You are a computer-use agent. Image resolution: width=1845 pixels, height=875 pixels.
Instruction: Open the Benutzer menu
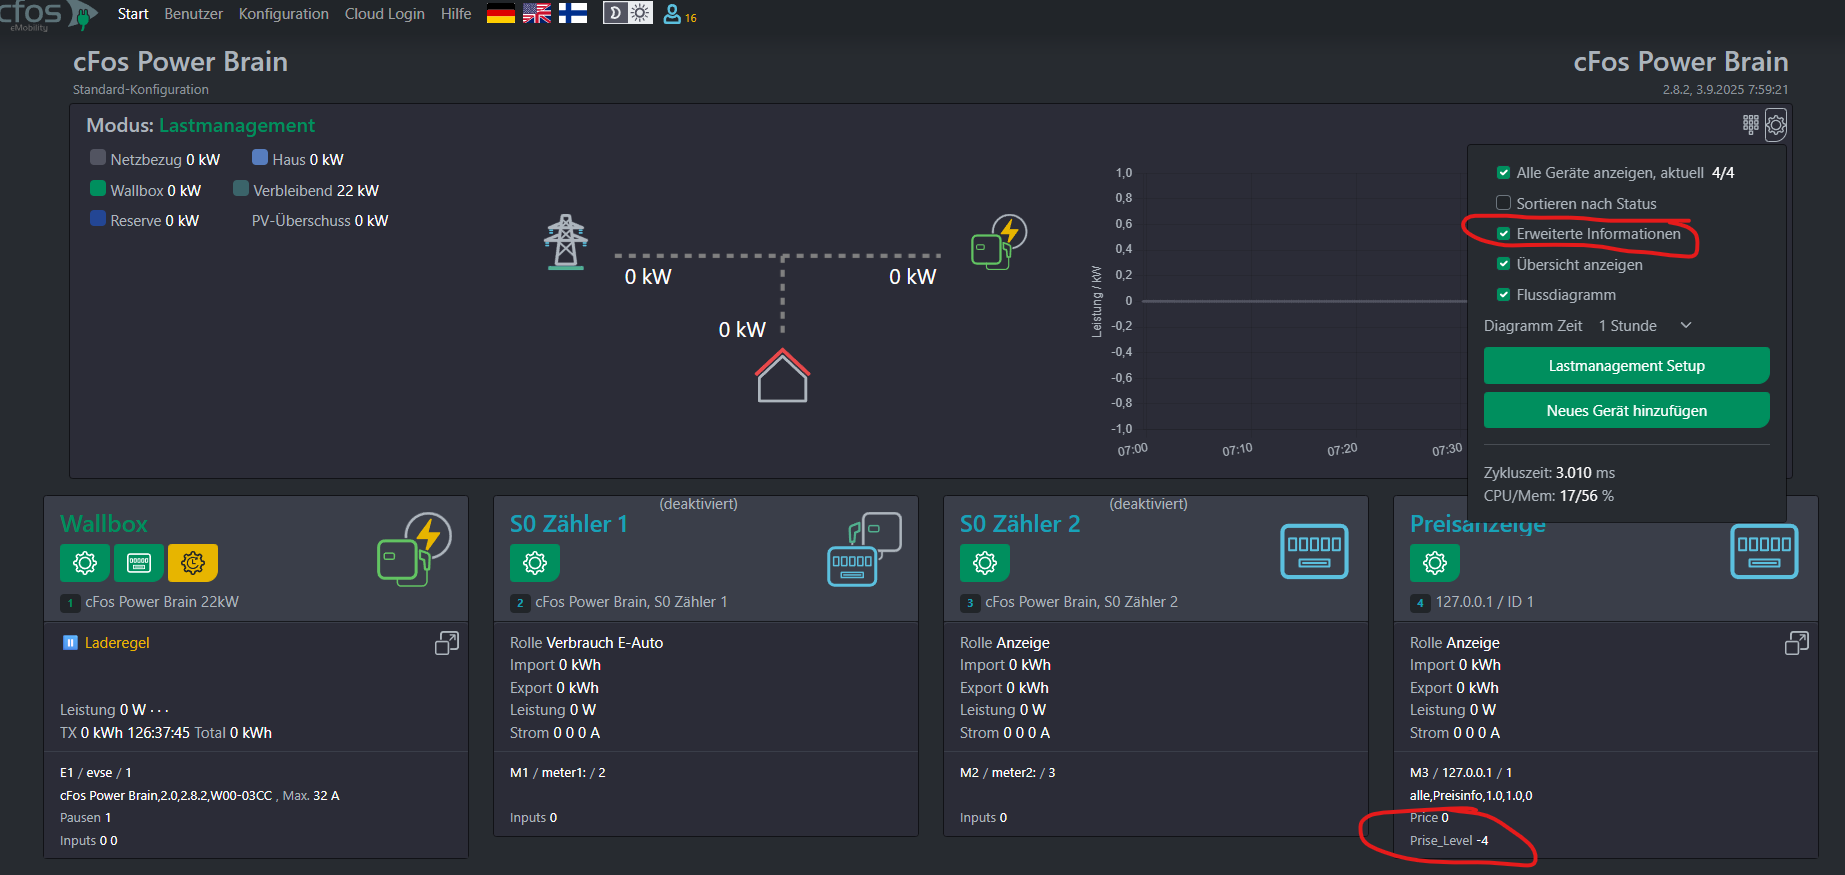coord(194,14)
